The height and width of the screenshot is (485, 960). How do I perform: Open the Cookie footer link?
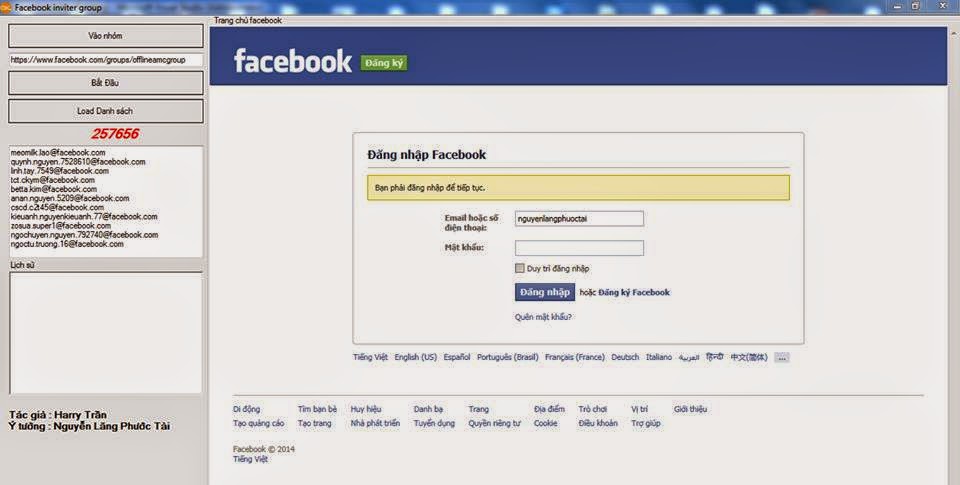[x=546, y=423]
